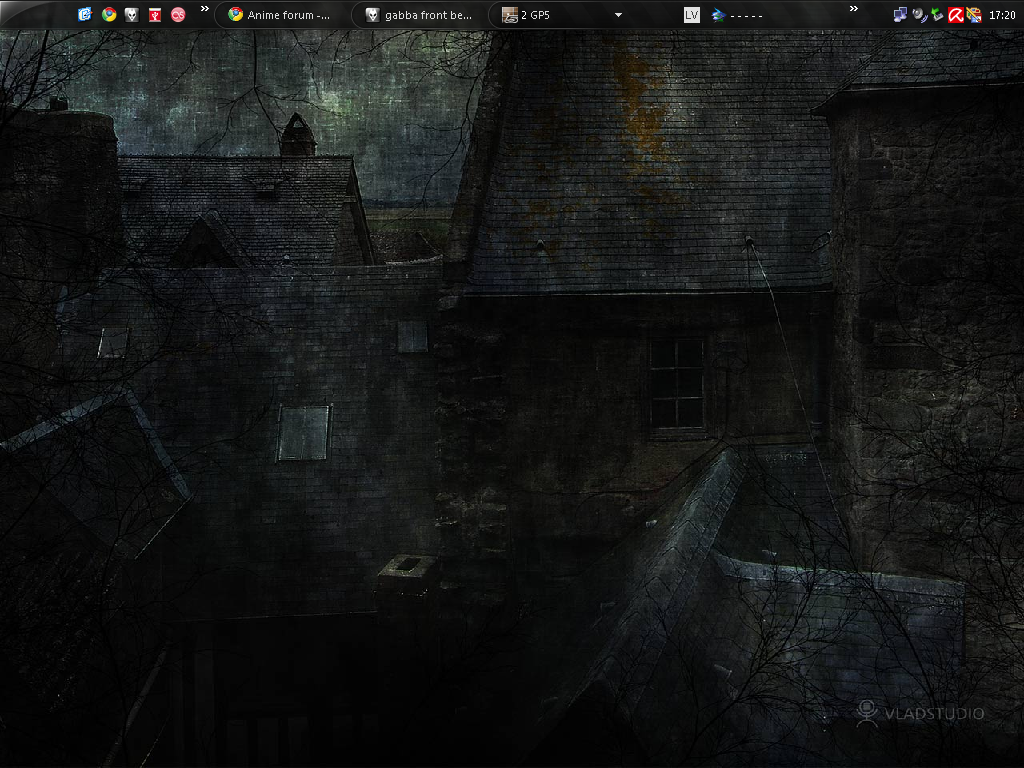Open the blue arrow toolbar icon with dashes
The image size is (1024, 768).
[x=737, y=15]
